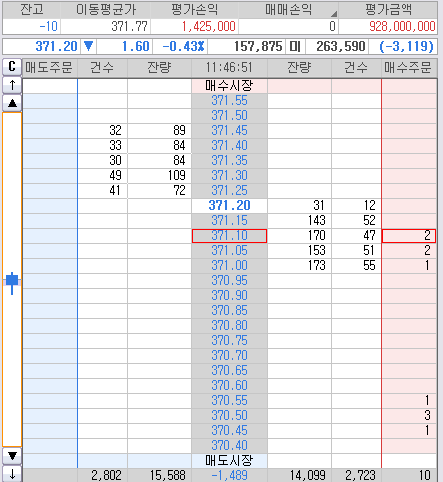The image size is (443, 482).
Task: Open the 매매손익 column corner arrow
Action: [x=334, y=14]
